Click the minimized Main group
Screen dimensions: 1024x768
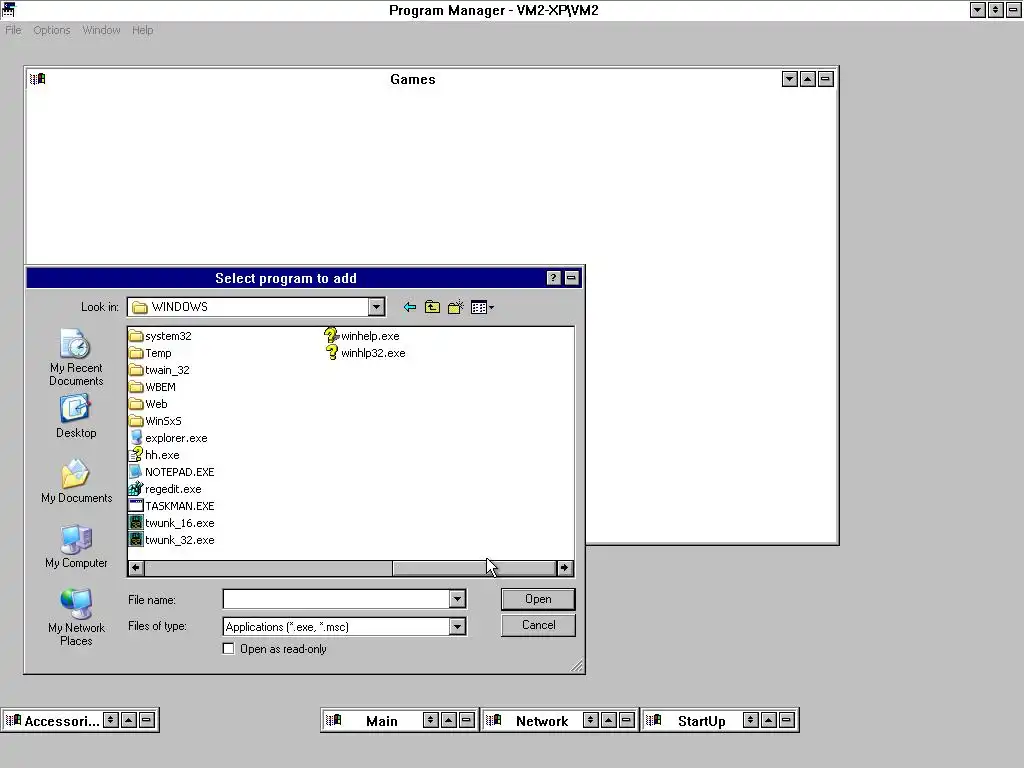[x=400, y=720]
